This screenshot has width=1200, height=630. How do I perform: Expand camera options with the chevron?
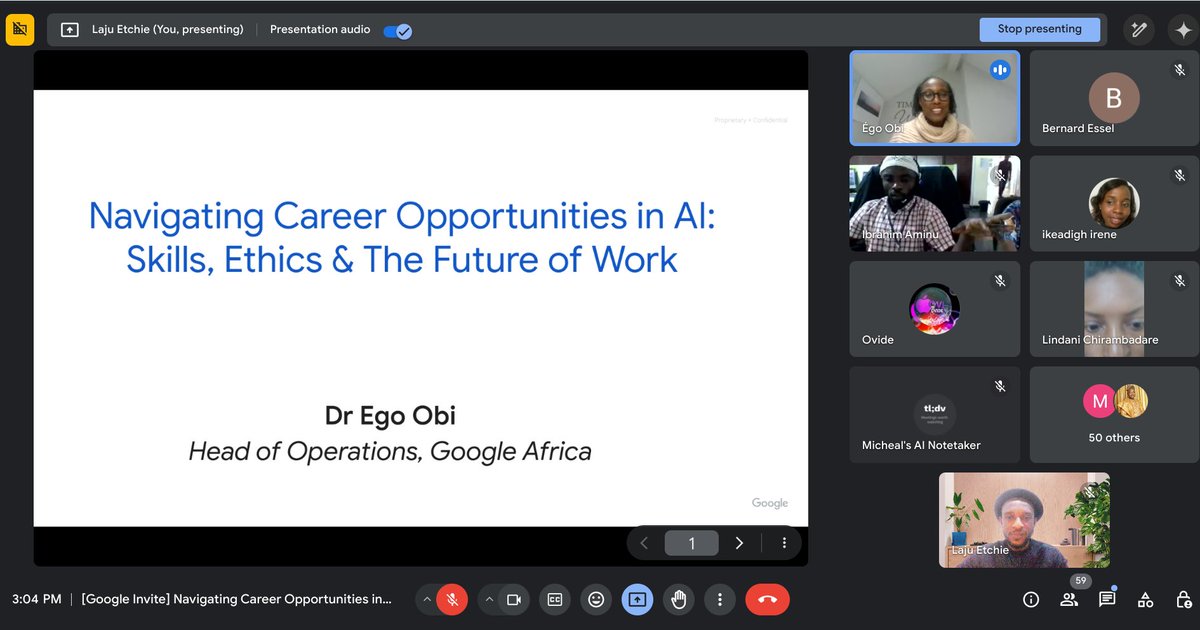click(x=491, y=599)
